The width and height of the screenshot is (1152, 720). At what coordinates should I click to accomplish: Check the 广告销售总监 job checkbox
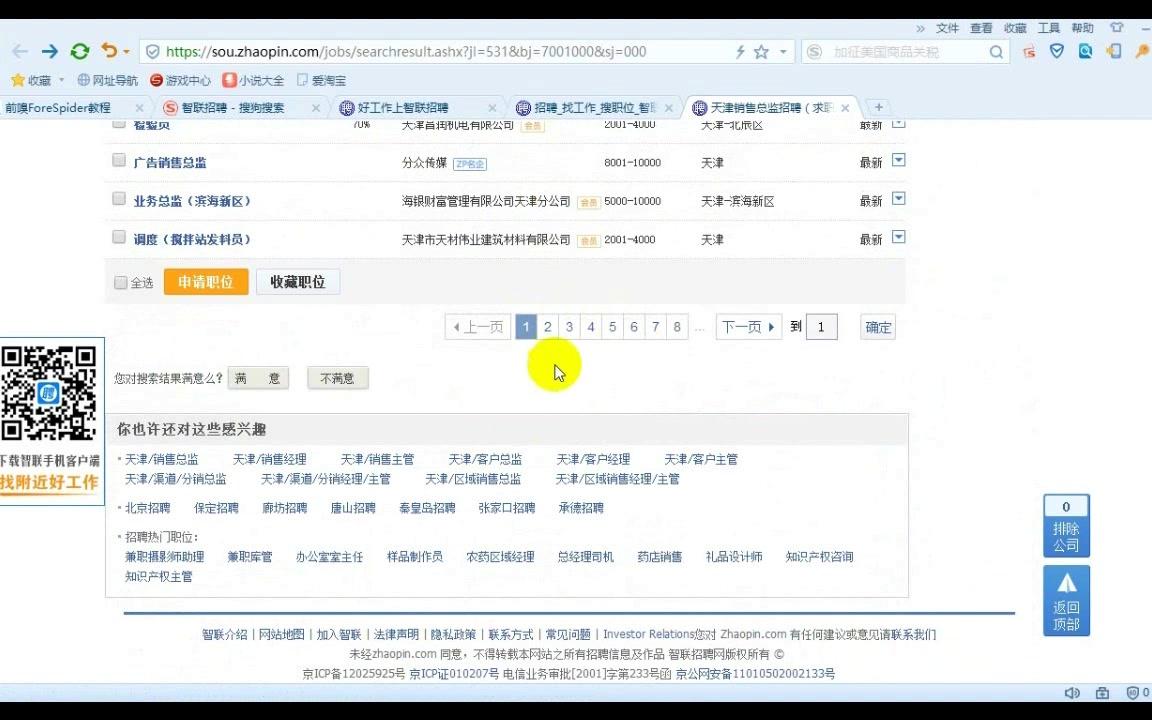point(119,160)
